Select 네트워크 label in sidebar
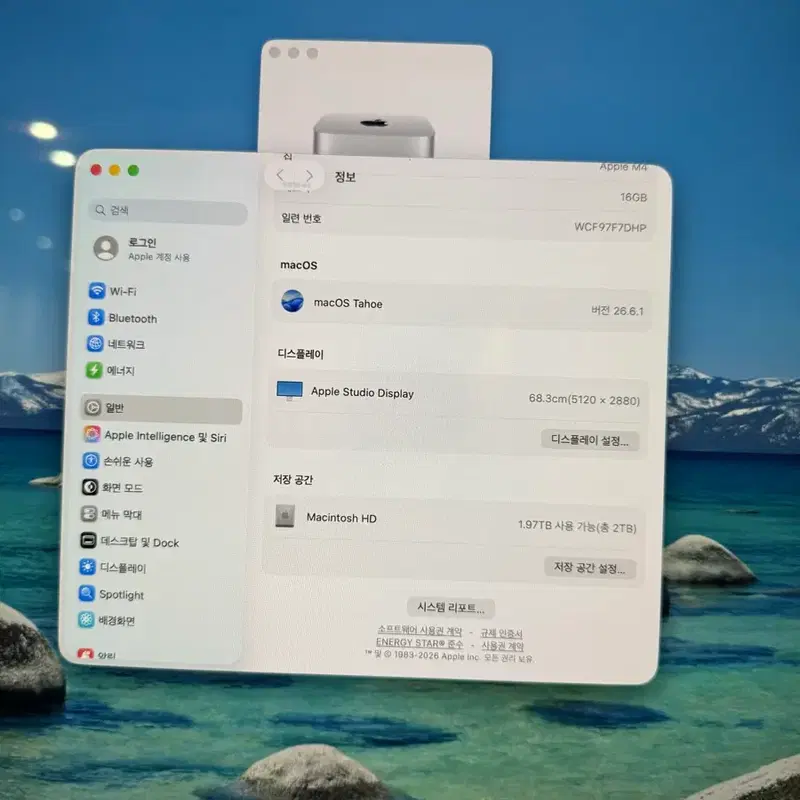Viewport: 800px width, 800px height. tap(126, 344)
